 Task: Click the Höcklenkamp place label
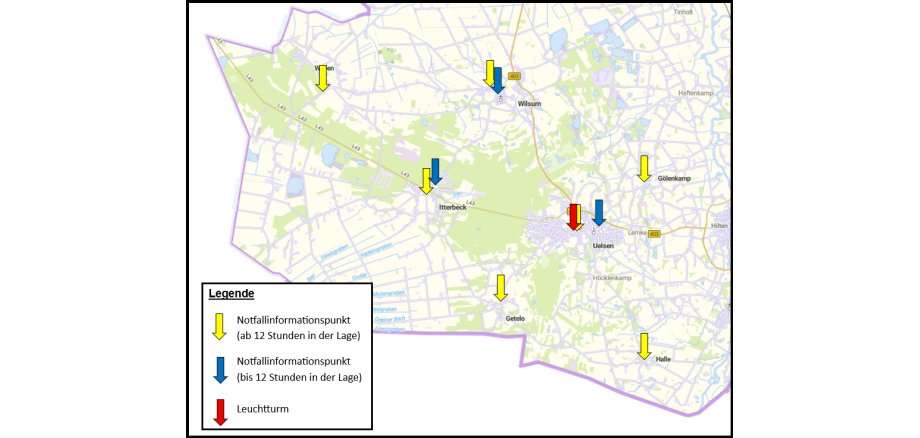(x=613, y=277)
